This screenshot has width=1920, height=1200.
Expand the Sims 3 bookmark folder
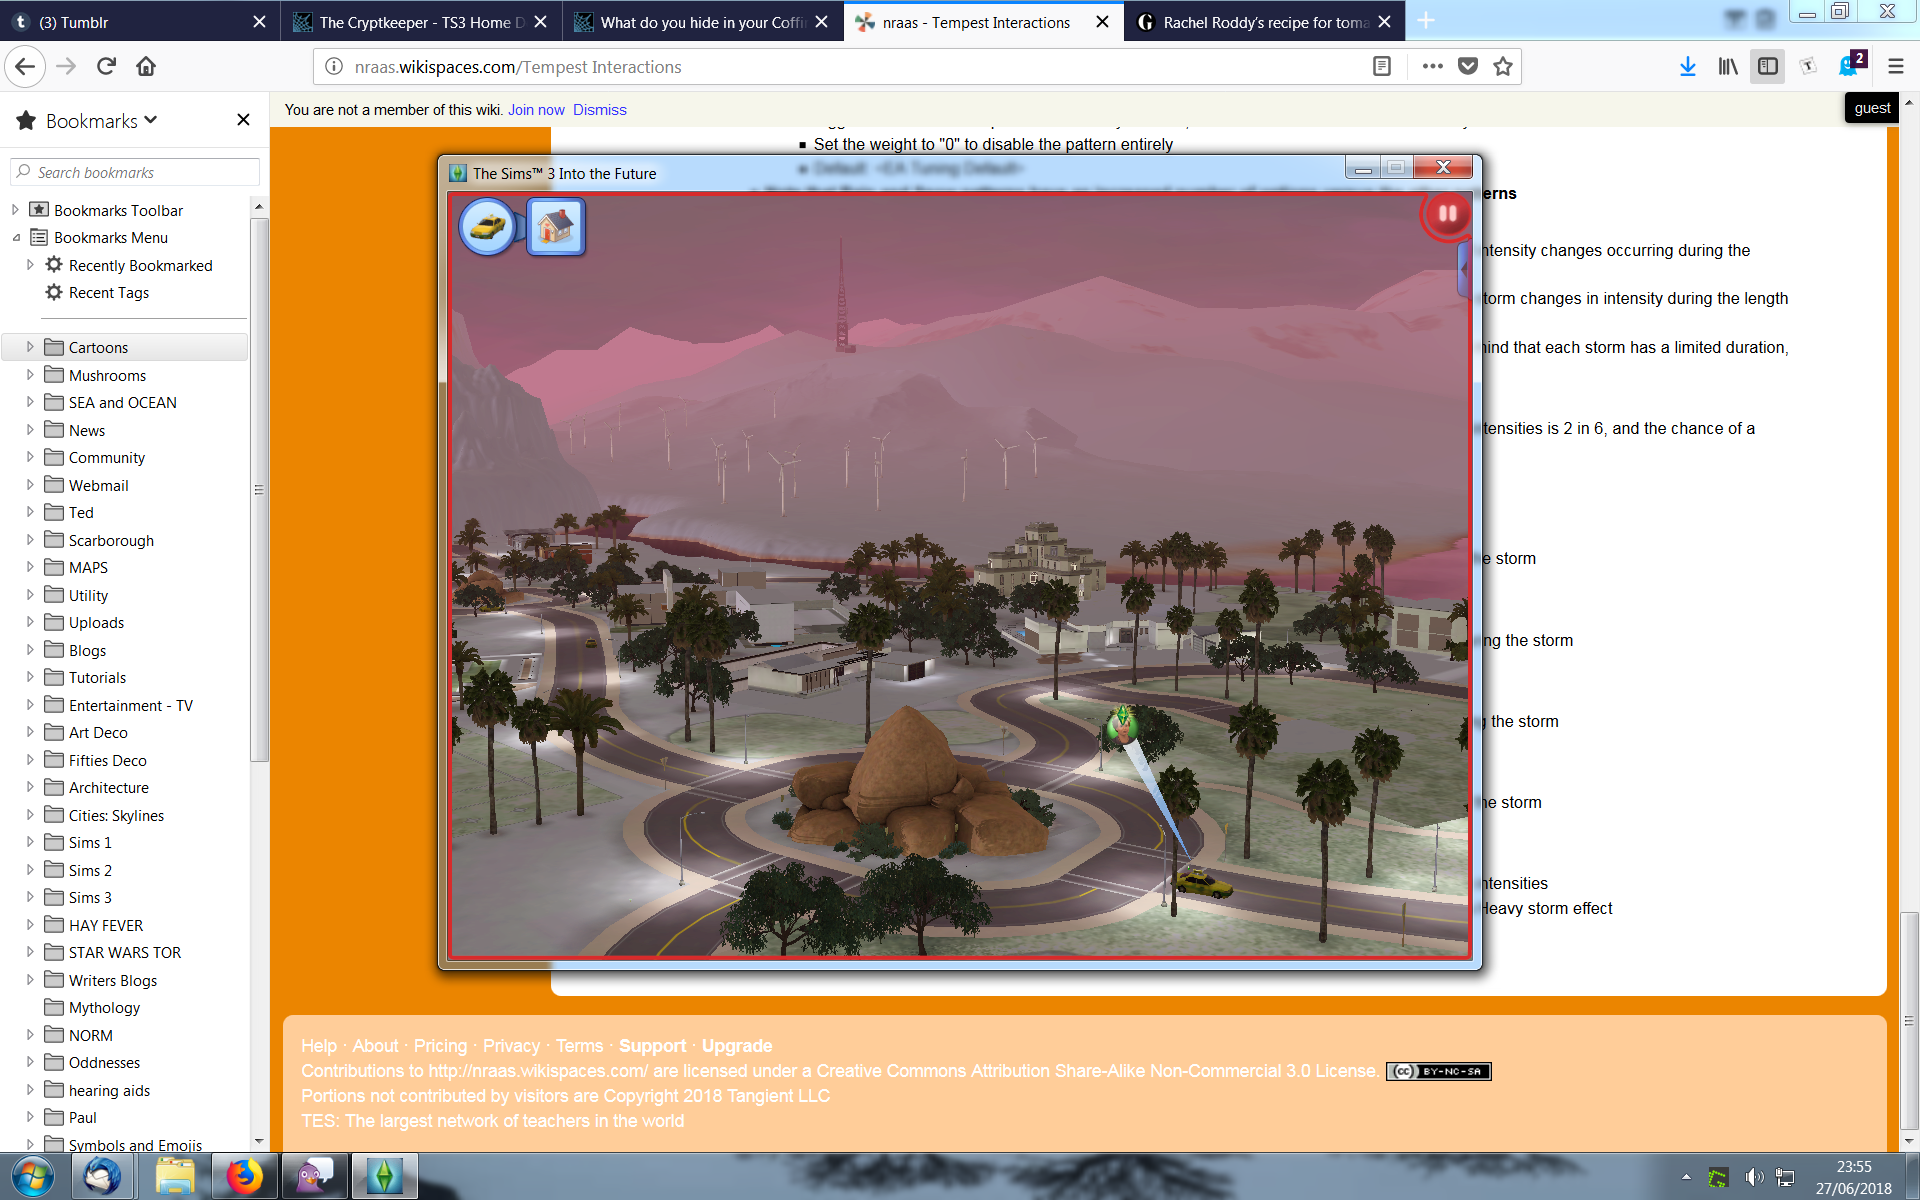(x=30, y=897)
